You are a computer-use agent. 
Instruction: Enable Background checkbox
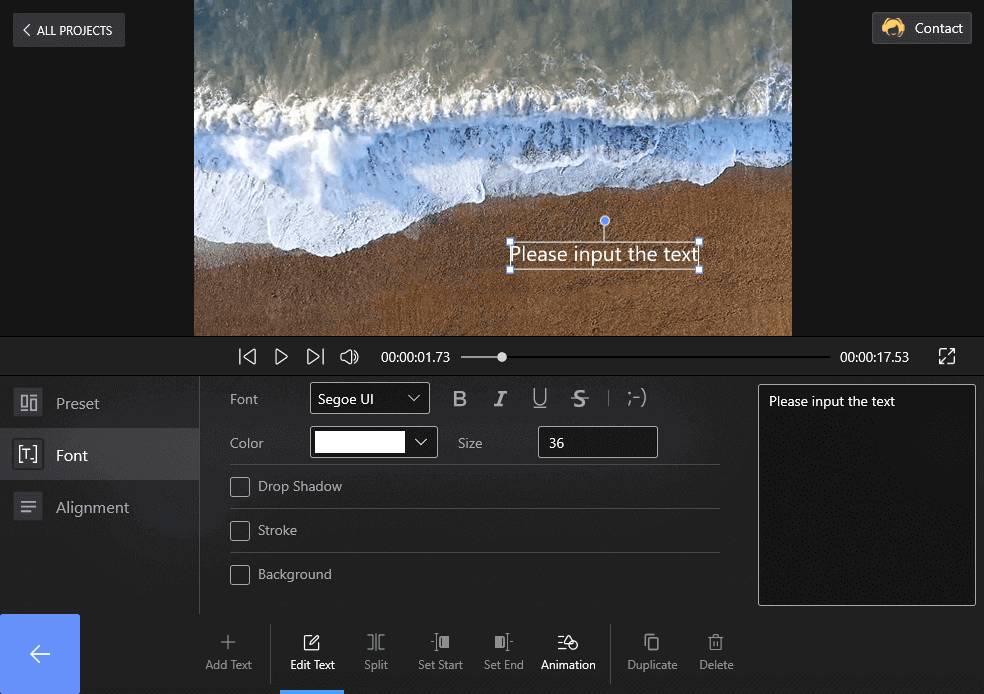coord(240,574)
